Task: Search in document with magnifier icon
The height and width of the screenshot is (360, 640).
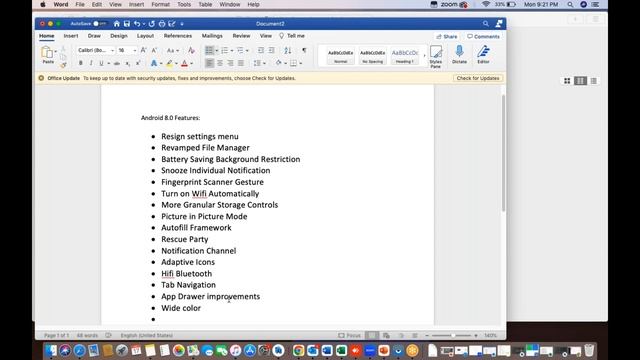Action: (485, 24)
